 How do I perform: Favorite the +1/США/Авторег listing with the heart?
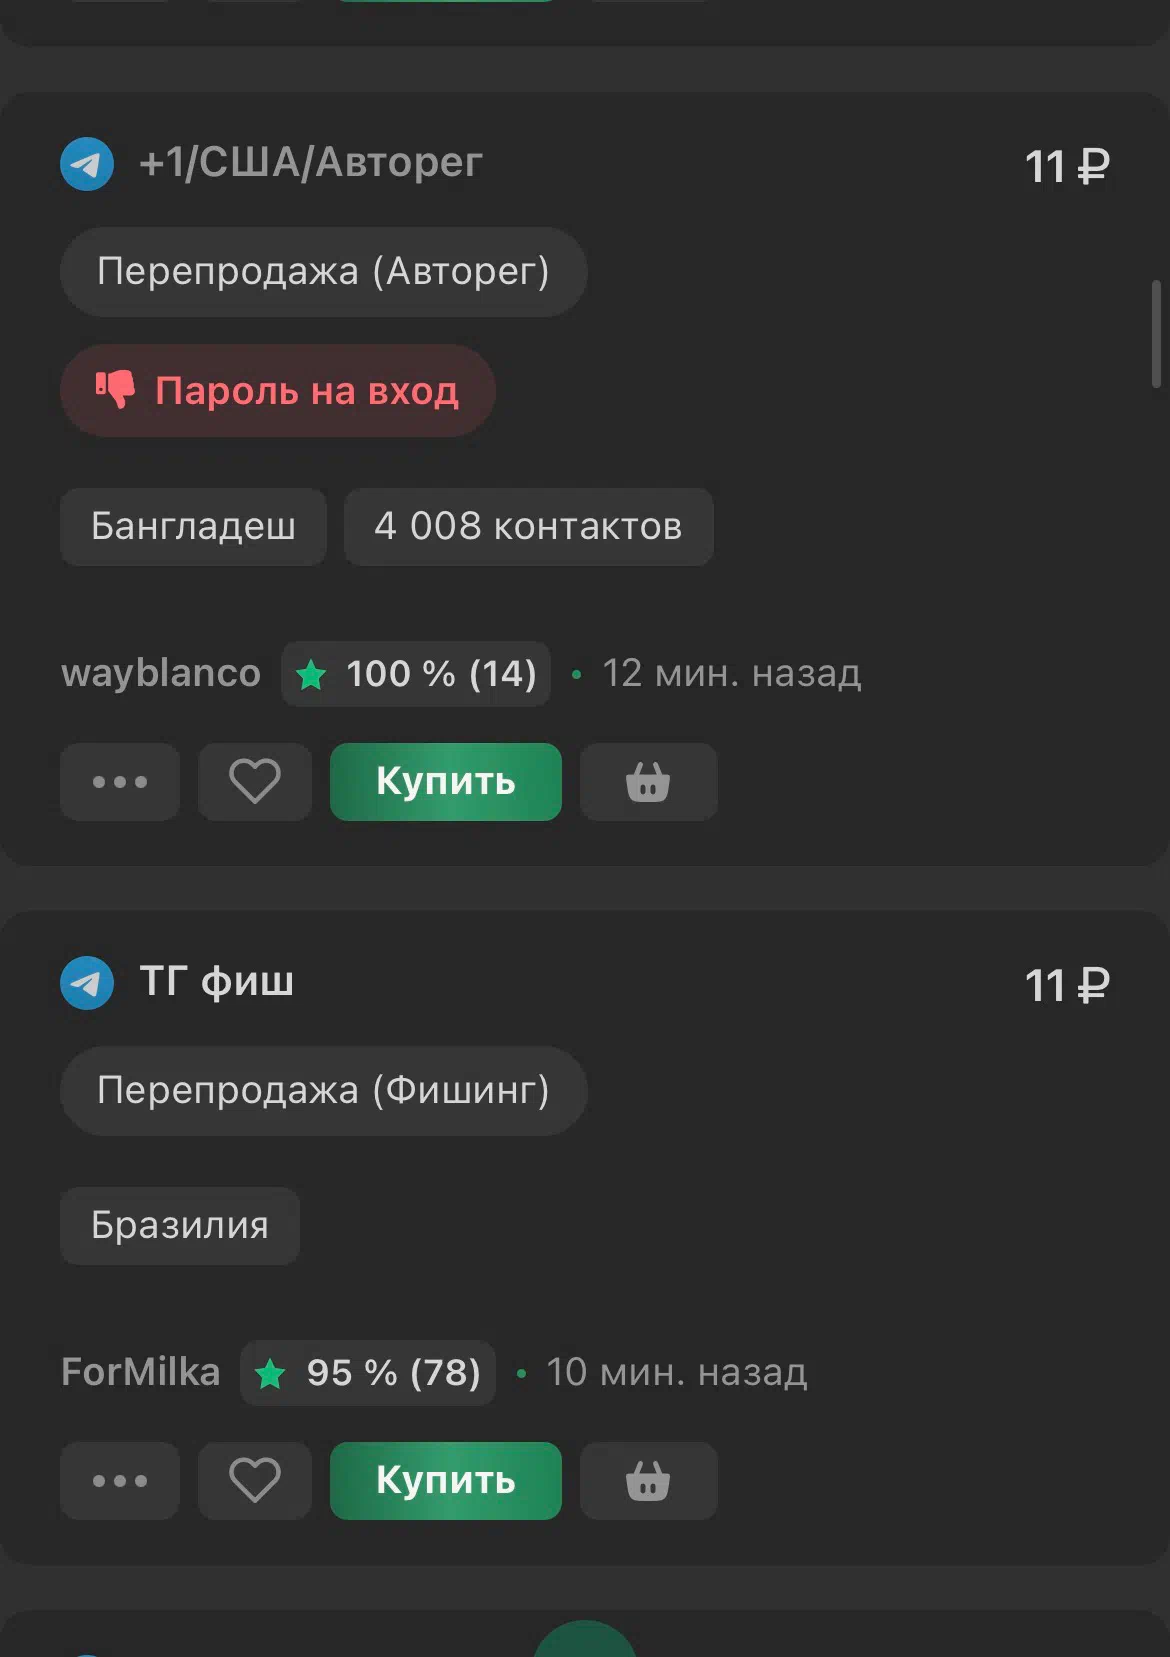[255, 782]
